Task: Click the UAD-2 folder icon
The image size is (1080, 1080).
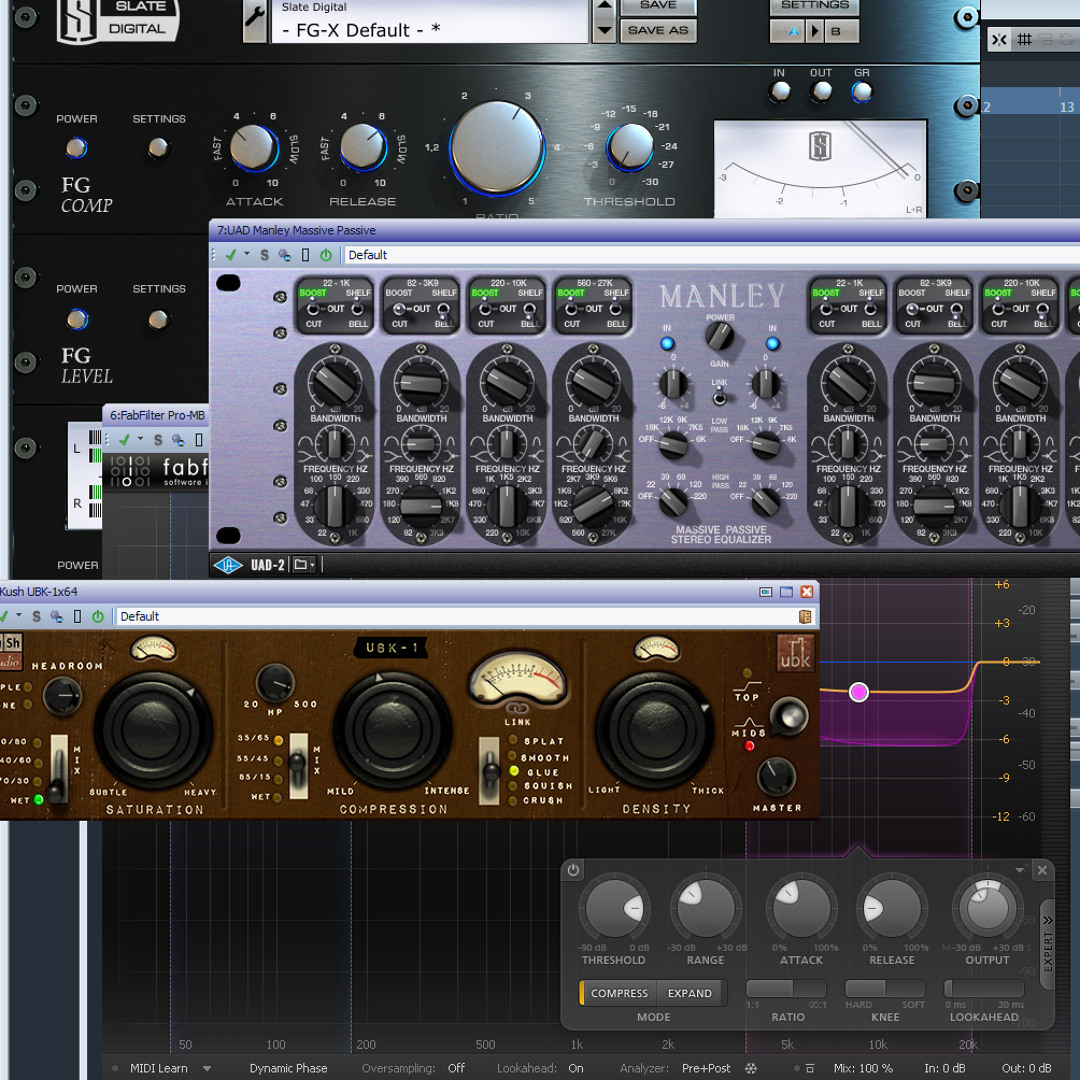Action: (302, 565)
